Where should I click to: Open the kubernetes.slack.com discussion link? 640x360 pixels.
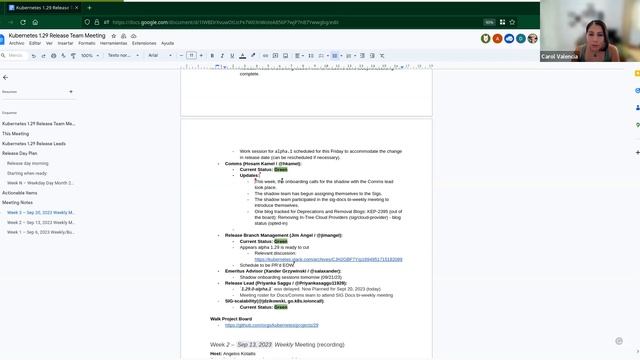(328, 259)
